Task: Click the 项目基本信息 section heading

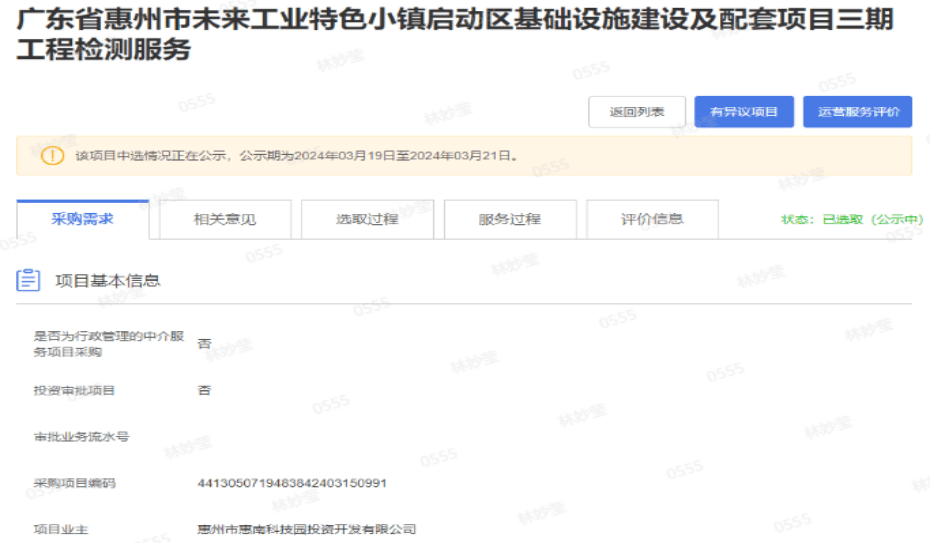Action: click(107, 281)
